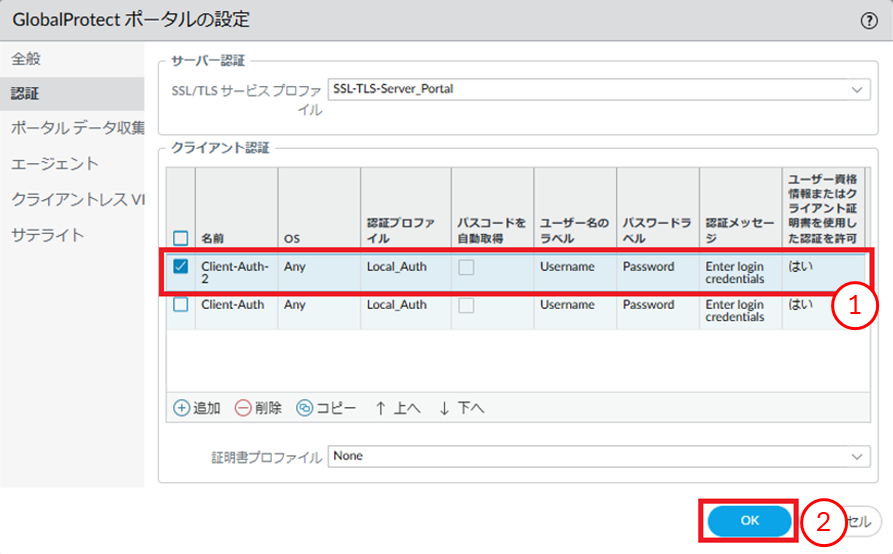The width and height of the screenshot is (893, 554).
Task: Open the SSL/TLS service profile dropdown
Action: click(856, 90)
